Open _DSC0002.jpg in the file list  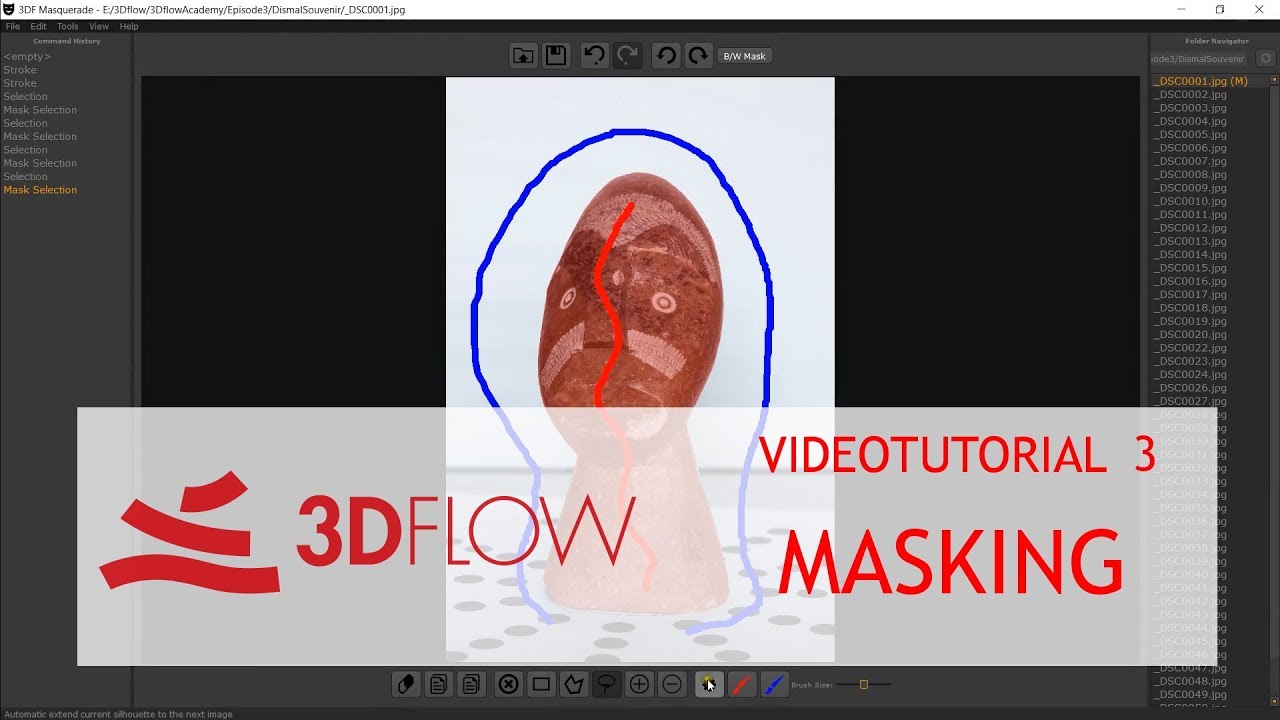pyautogui.click(x=1190, y=94)
